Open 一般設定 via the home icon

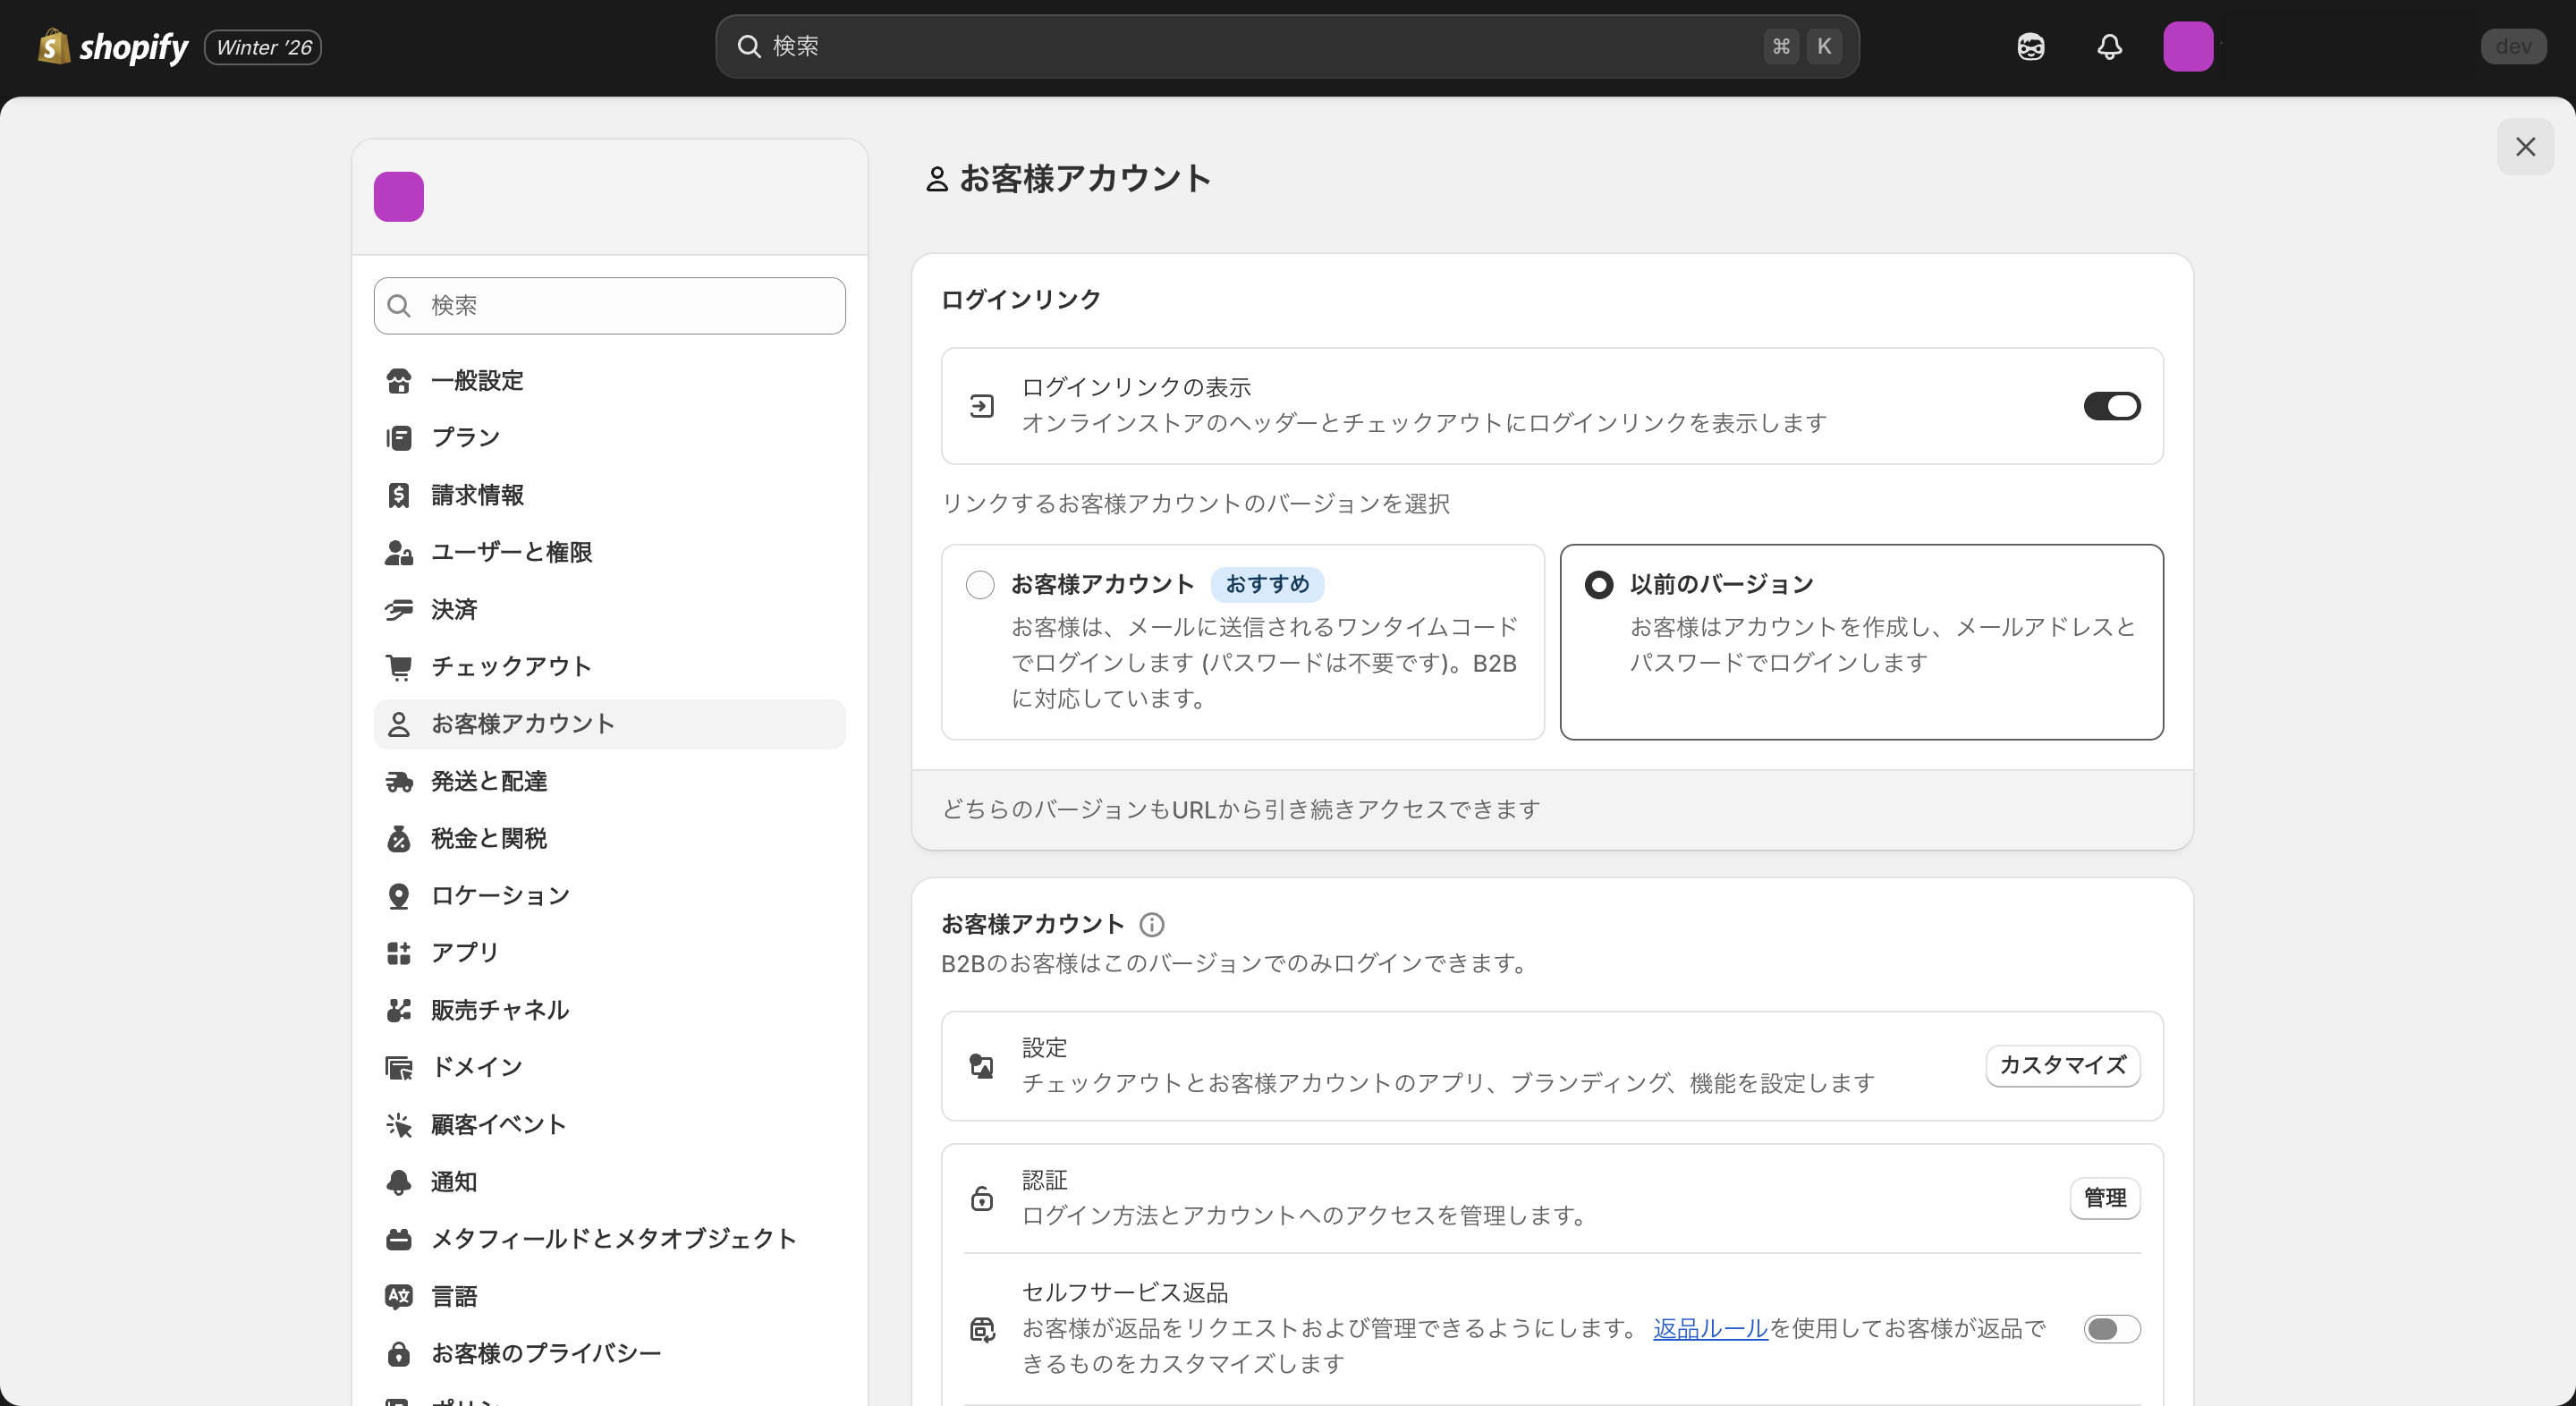tap(399, 380)
